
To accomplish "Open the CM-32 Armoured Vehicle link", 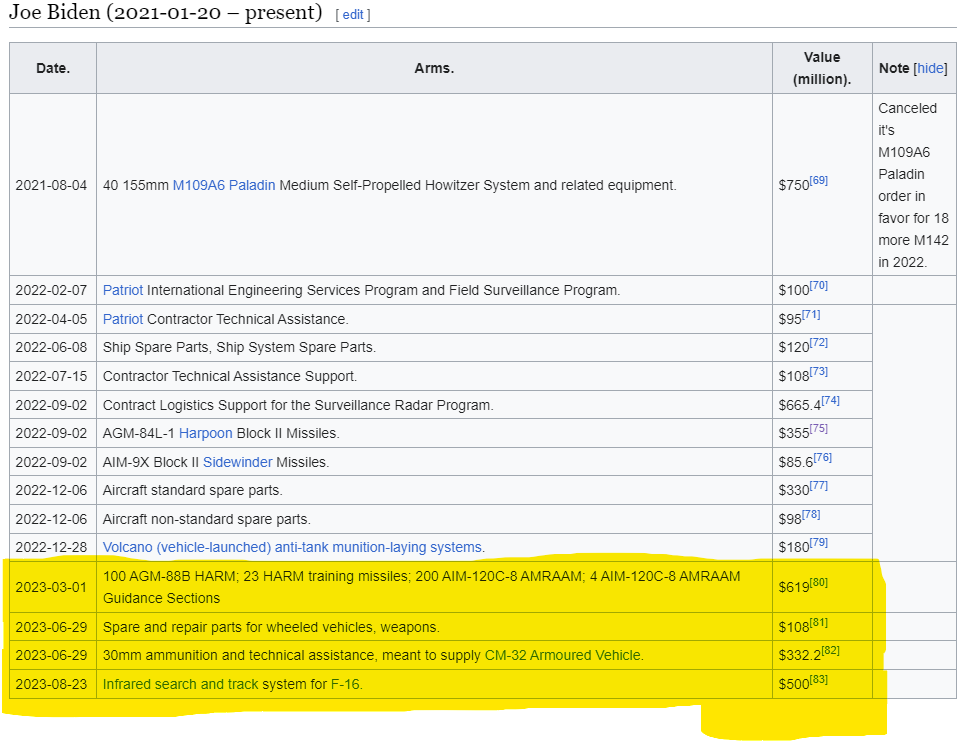I will [x=563, y=655].
